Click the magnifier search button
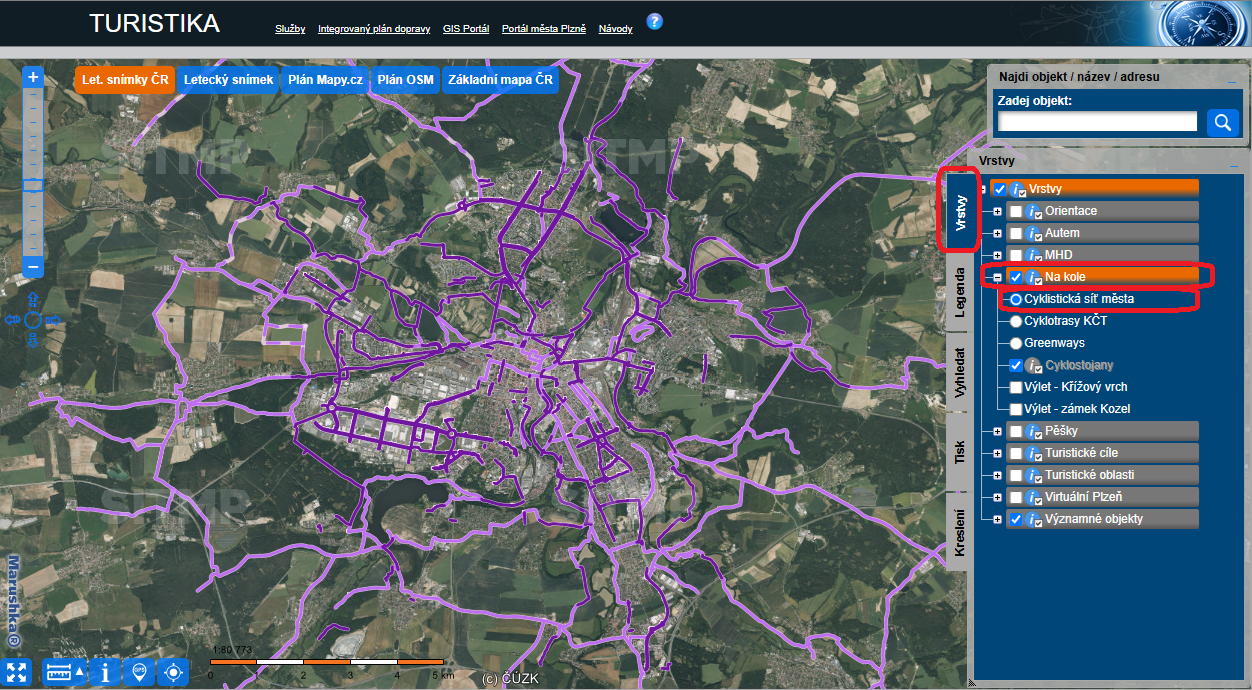The image size is (1252, 690). [1223, 122]
